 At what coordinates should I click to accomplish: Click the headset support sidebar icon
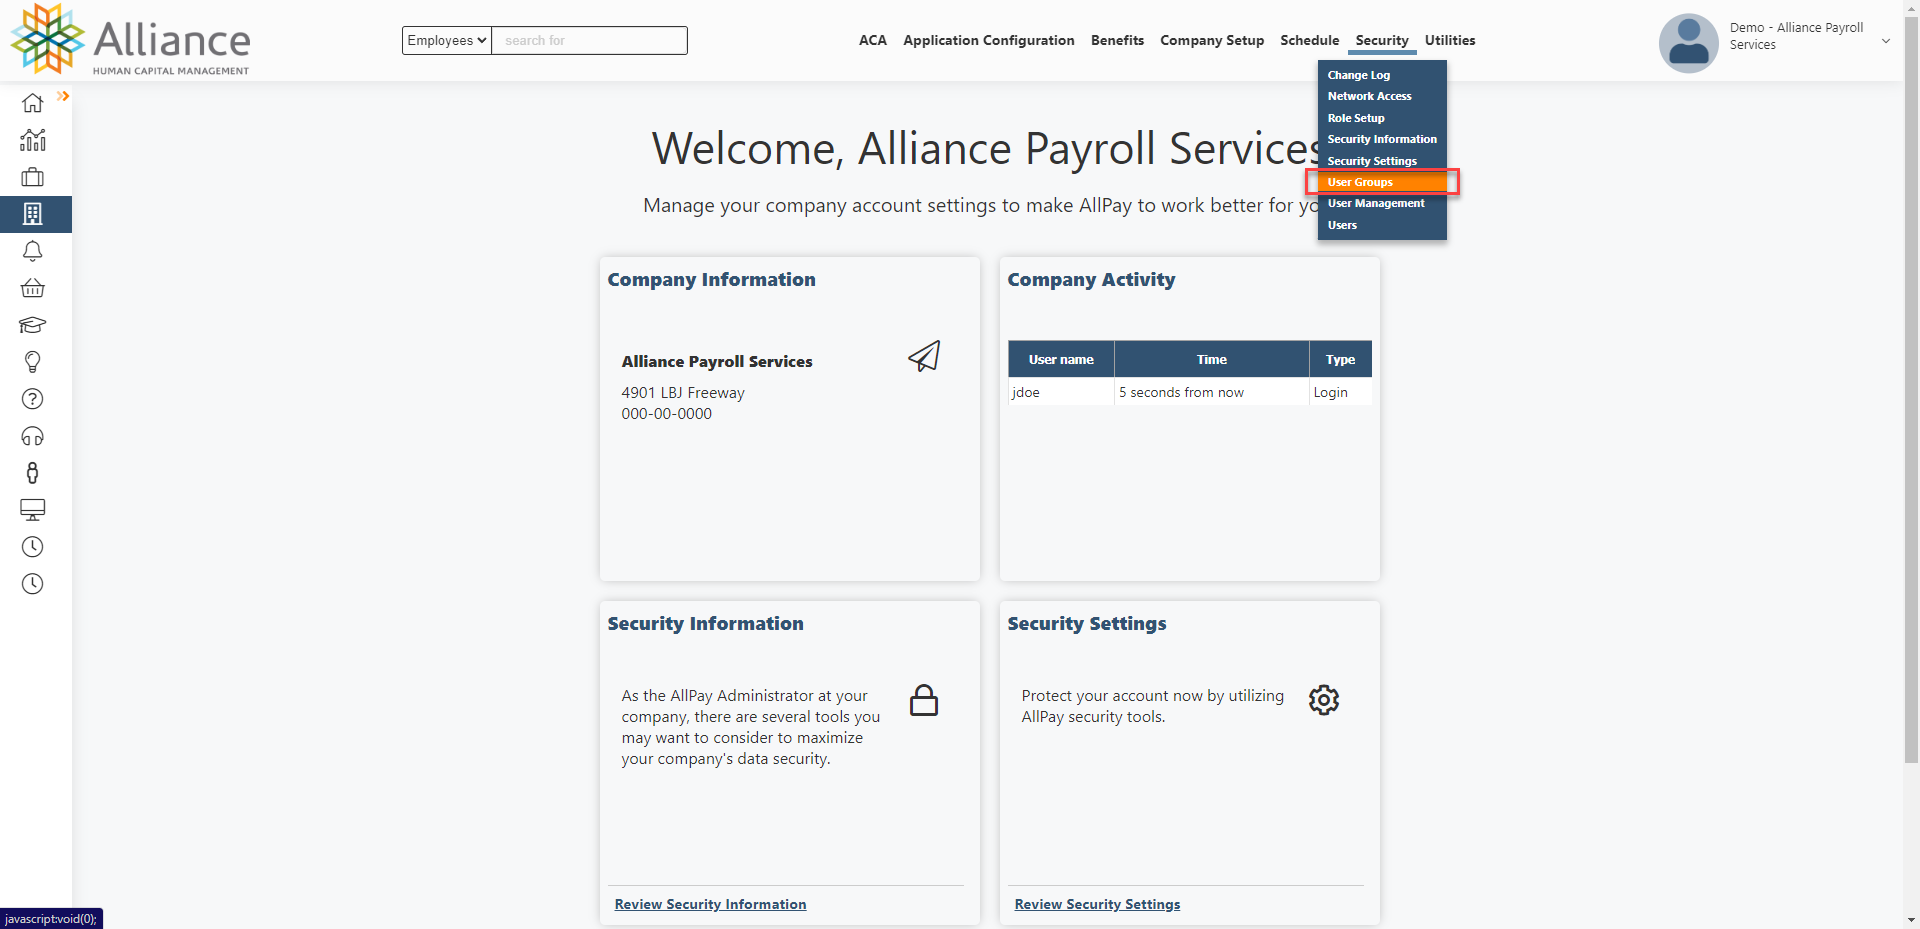point(33,436)
